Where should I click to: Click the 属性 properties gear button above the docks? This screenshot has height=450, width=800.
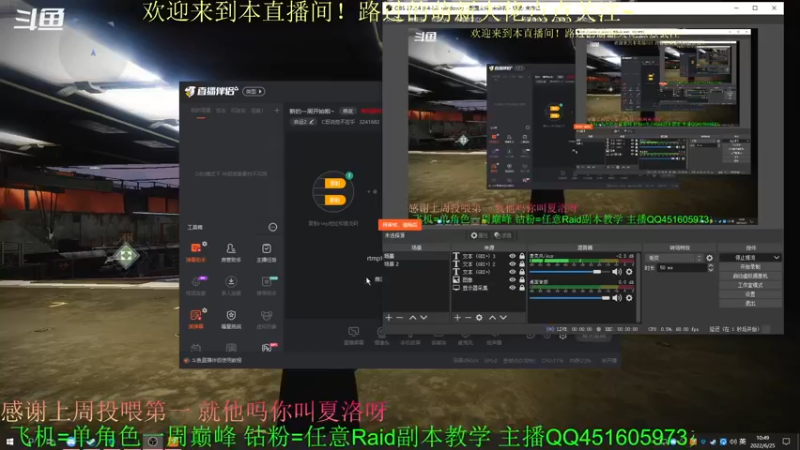tap(478, 235)
